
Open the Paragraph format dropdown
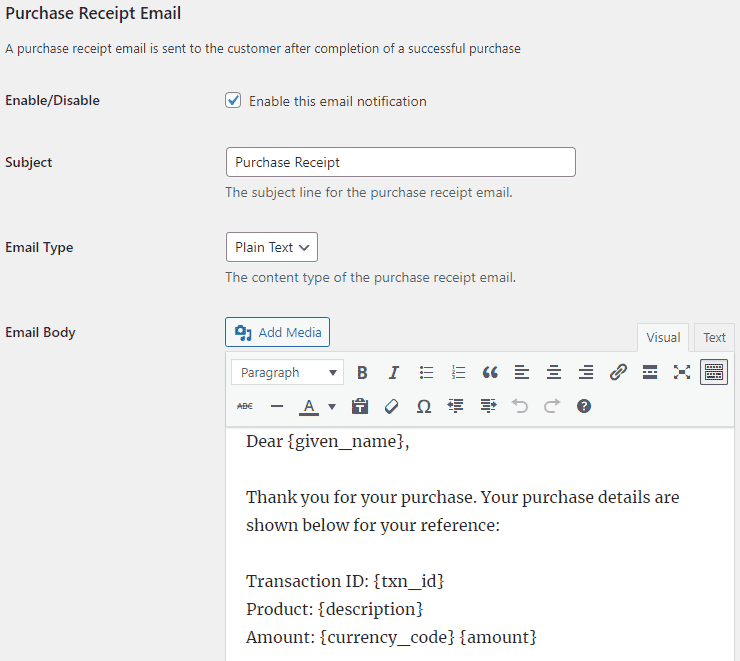coord(287,373)
